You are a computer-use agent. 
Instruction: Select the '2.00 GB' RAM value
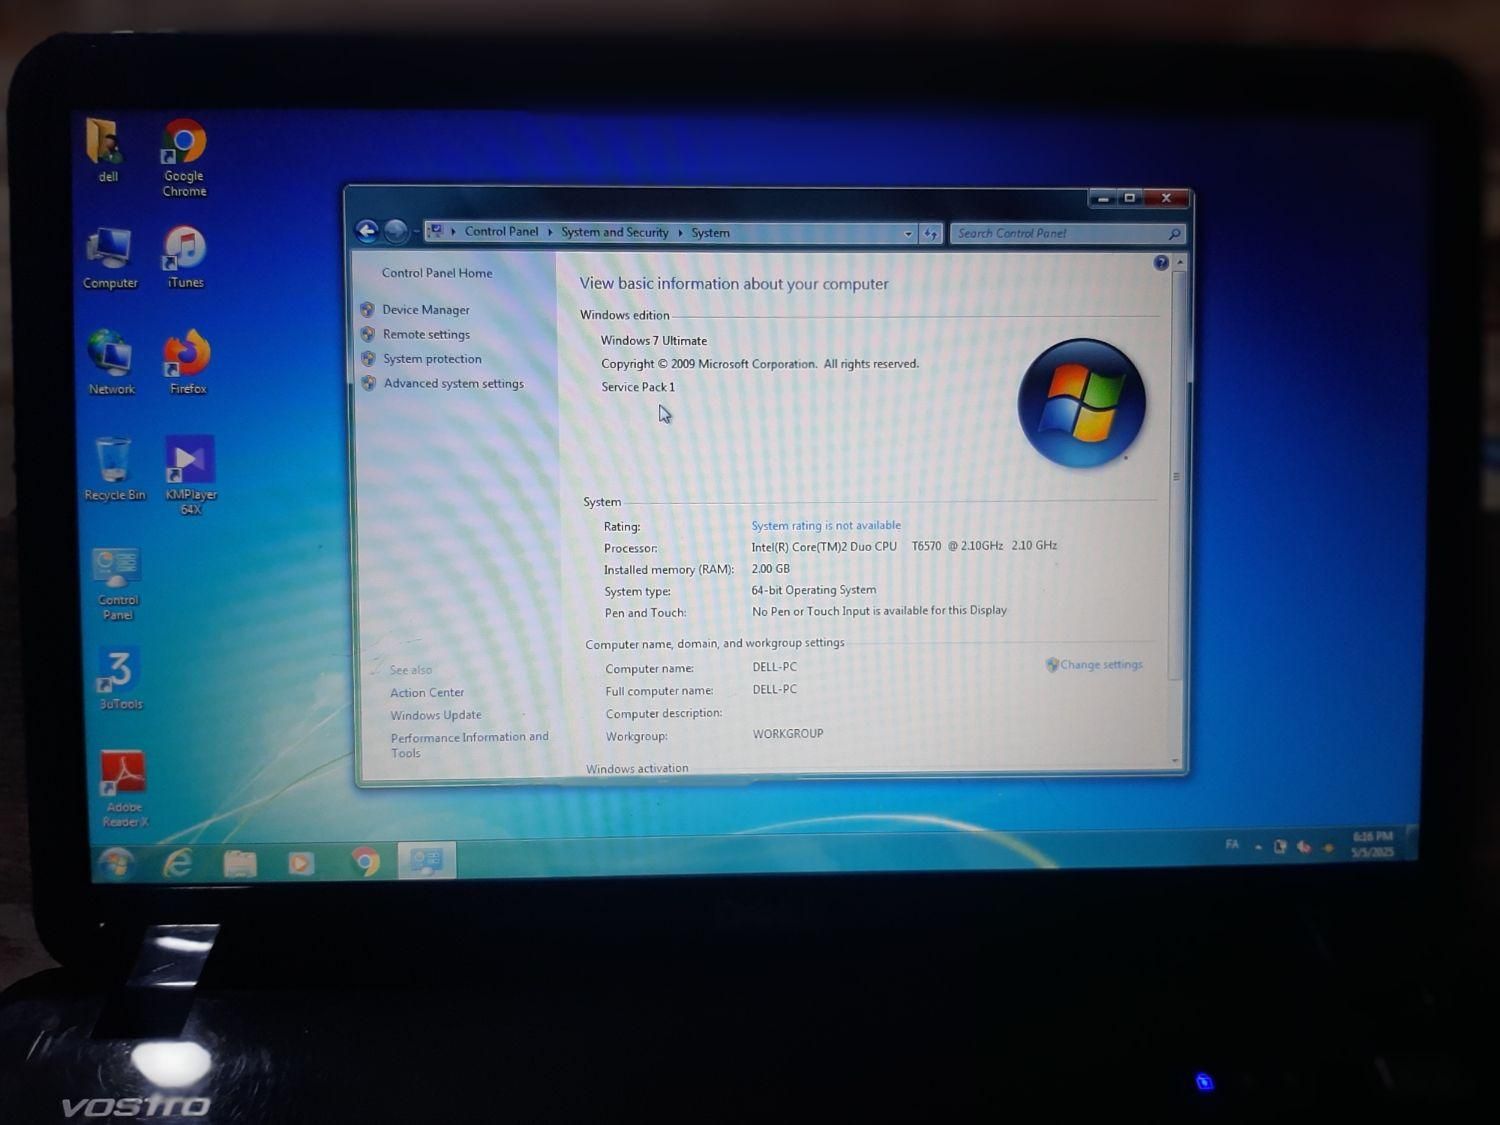[x=770, y=569]
